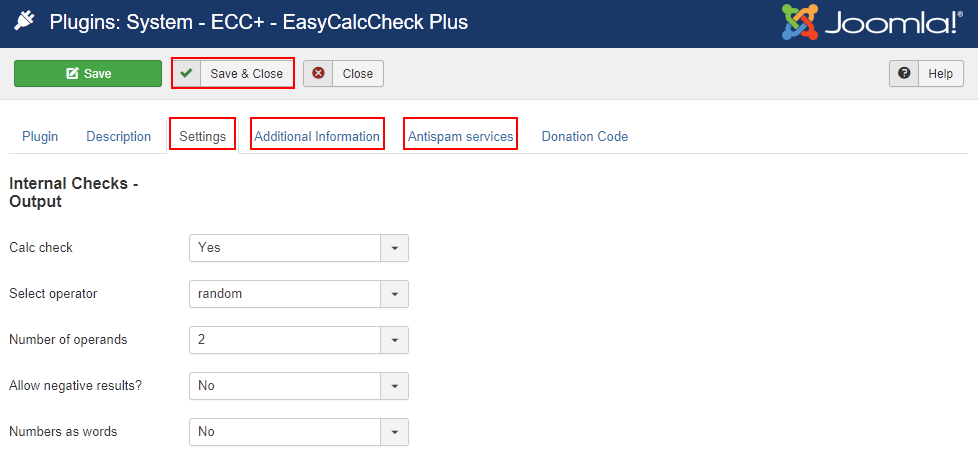Save the plugin settings
Screen dimensions: 978x451
point(88,74)
